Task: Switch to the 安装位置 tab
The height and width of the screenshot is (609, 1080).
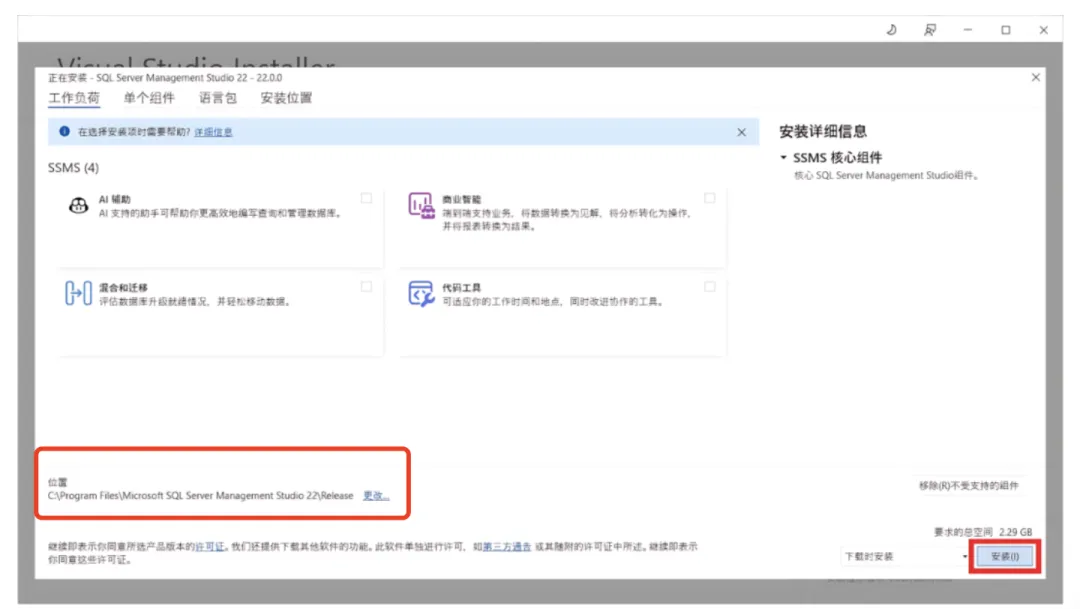Action: click(x=286, y=98)
